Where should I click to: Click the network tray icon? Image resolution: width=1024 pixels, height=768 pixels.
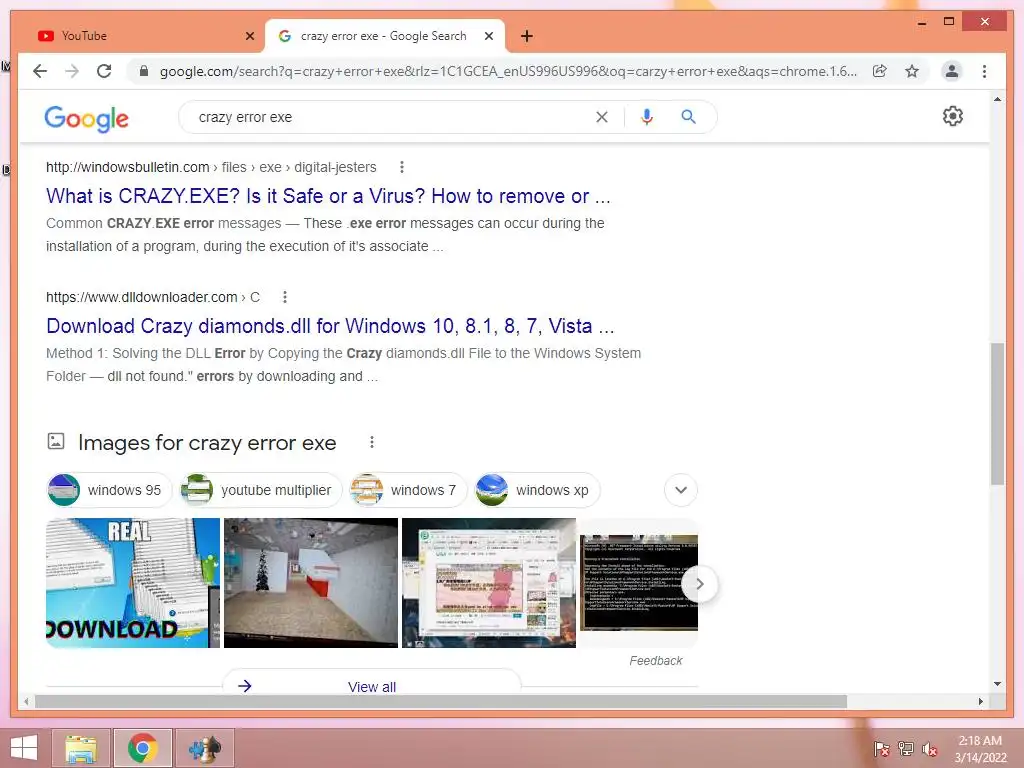[906, 749]
